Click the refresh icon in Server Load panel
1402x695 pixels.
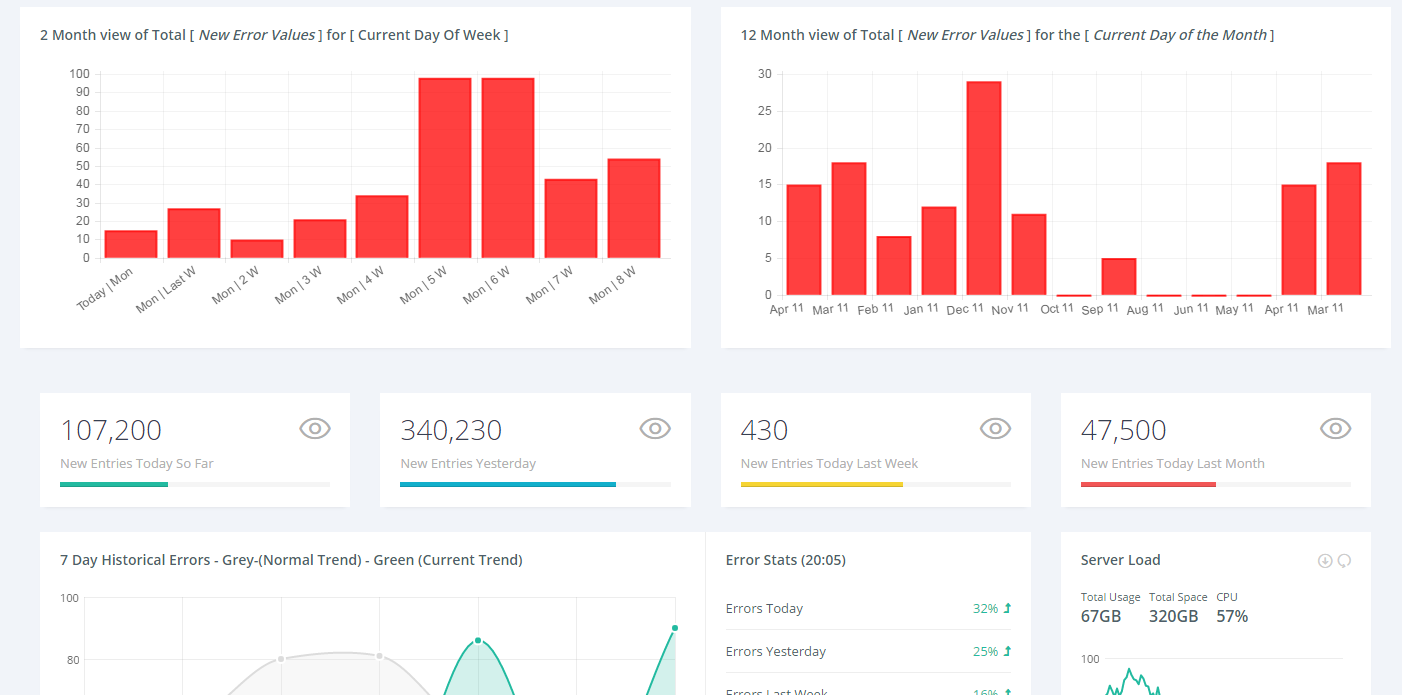click(x=1344, y=561)
